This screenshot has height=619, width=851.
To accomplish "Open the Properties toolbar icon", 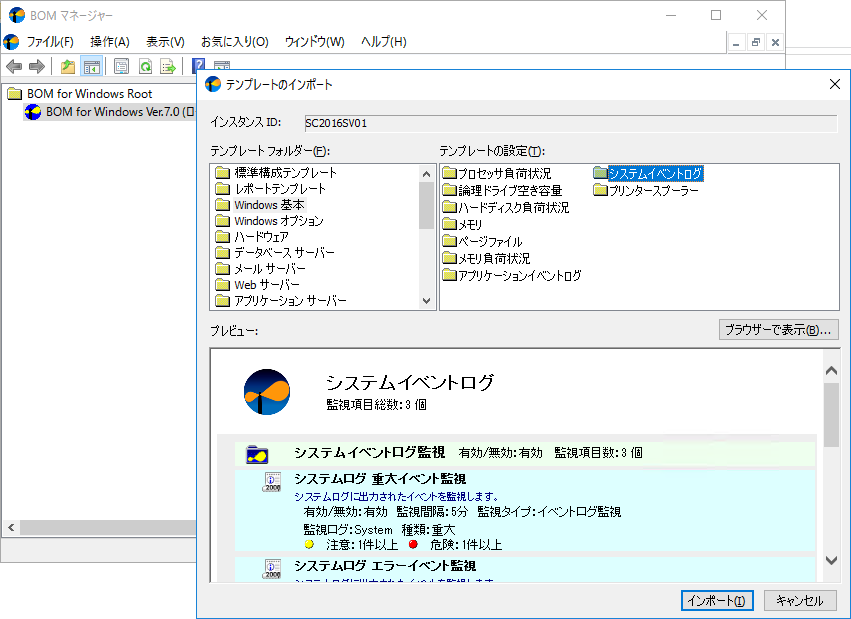I will pyautogui.click(x=121, y=67).
